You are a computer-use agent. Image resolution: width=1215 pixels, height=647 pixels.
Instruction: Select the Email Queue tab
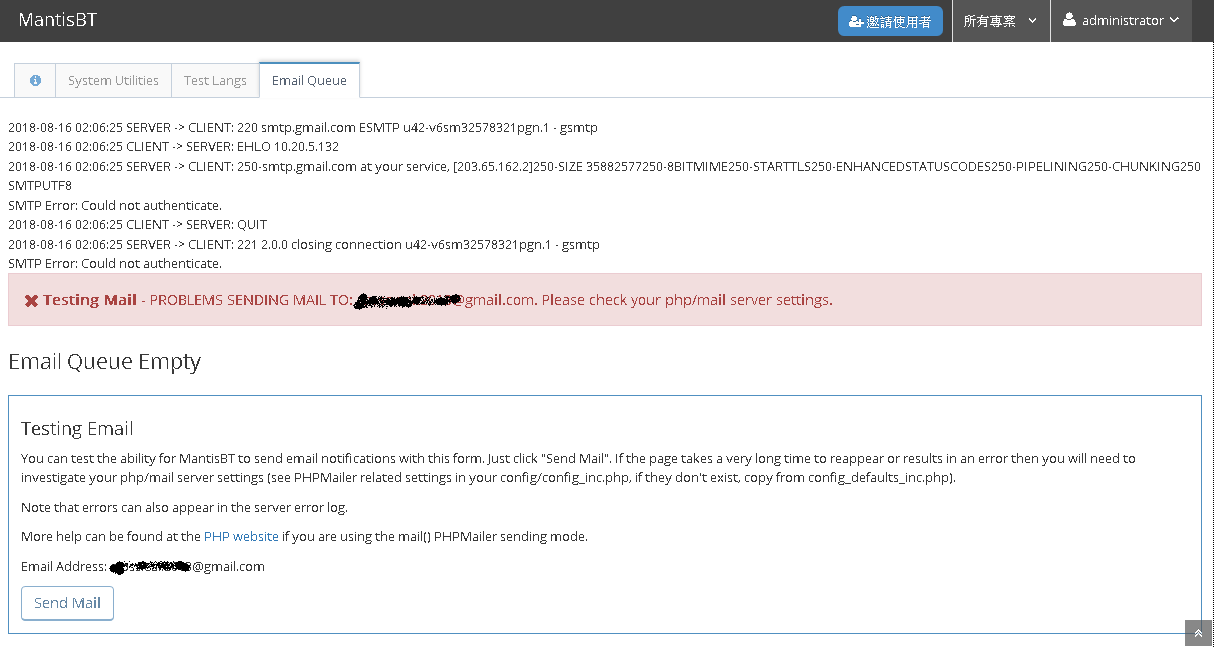[309, 81]
